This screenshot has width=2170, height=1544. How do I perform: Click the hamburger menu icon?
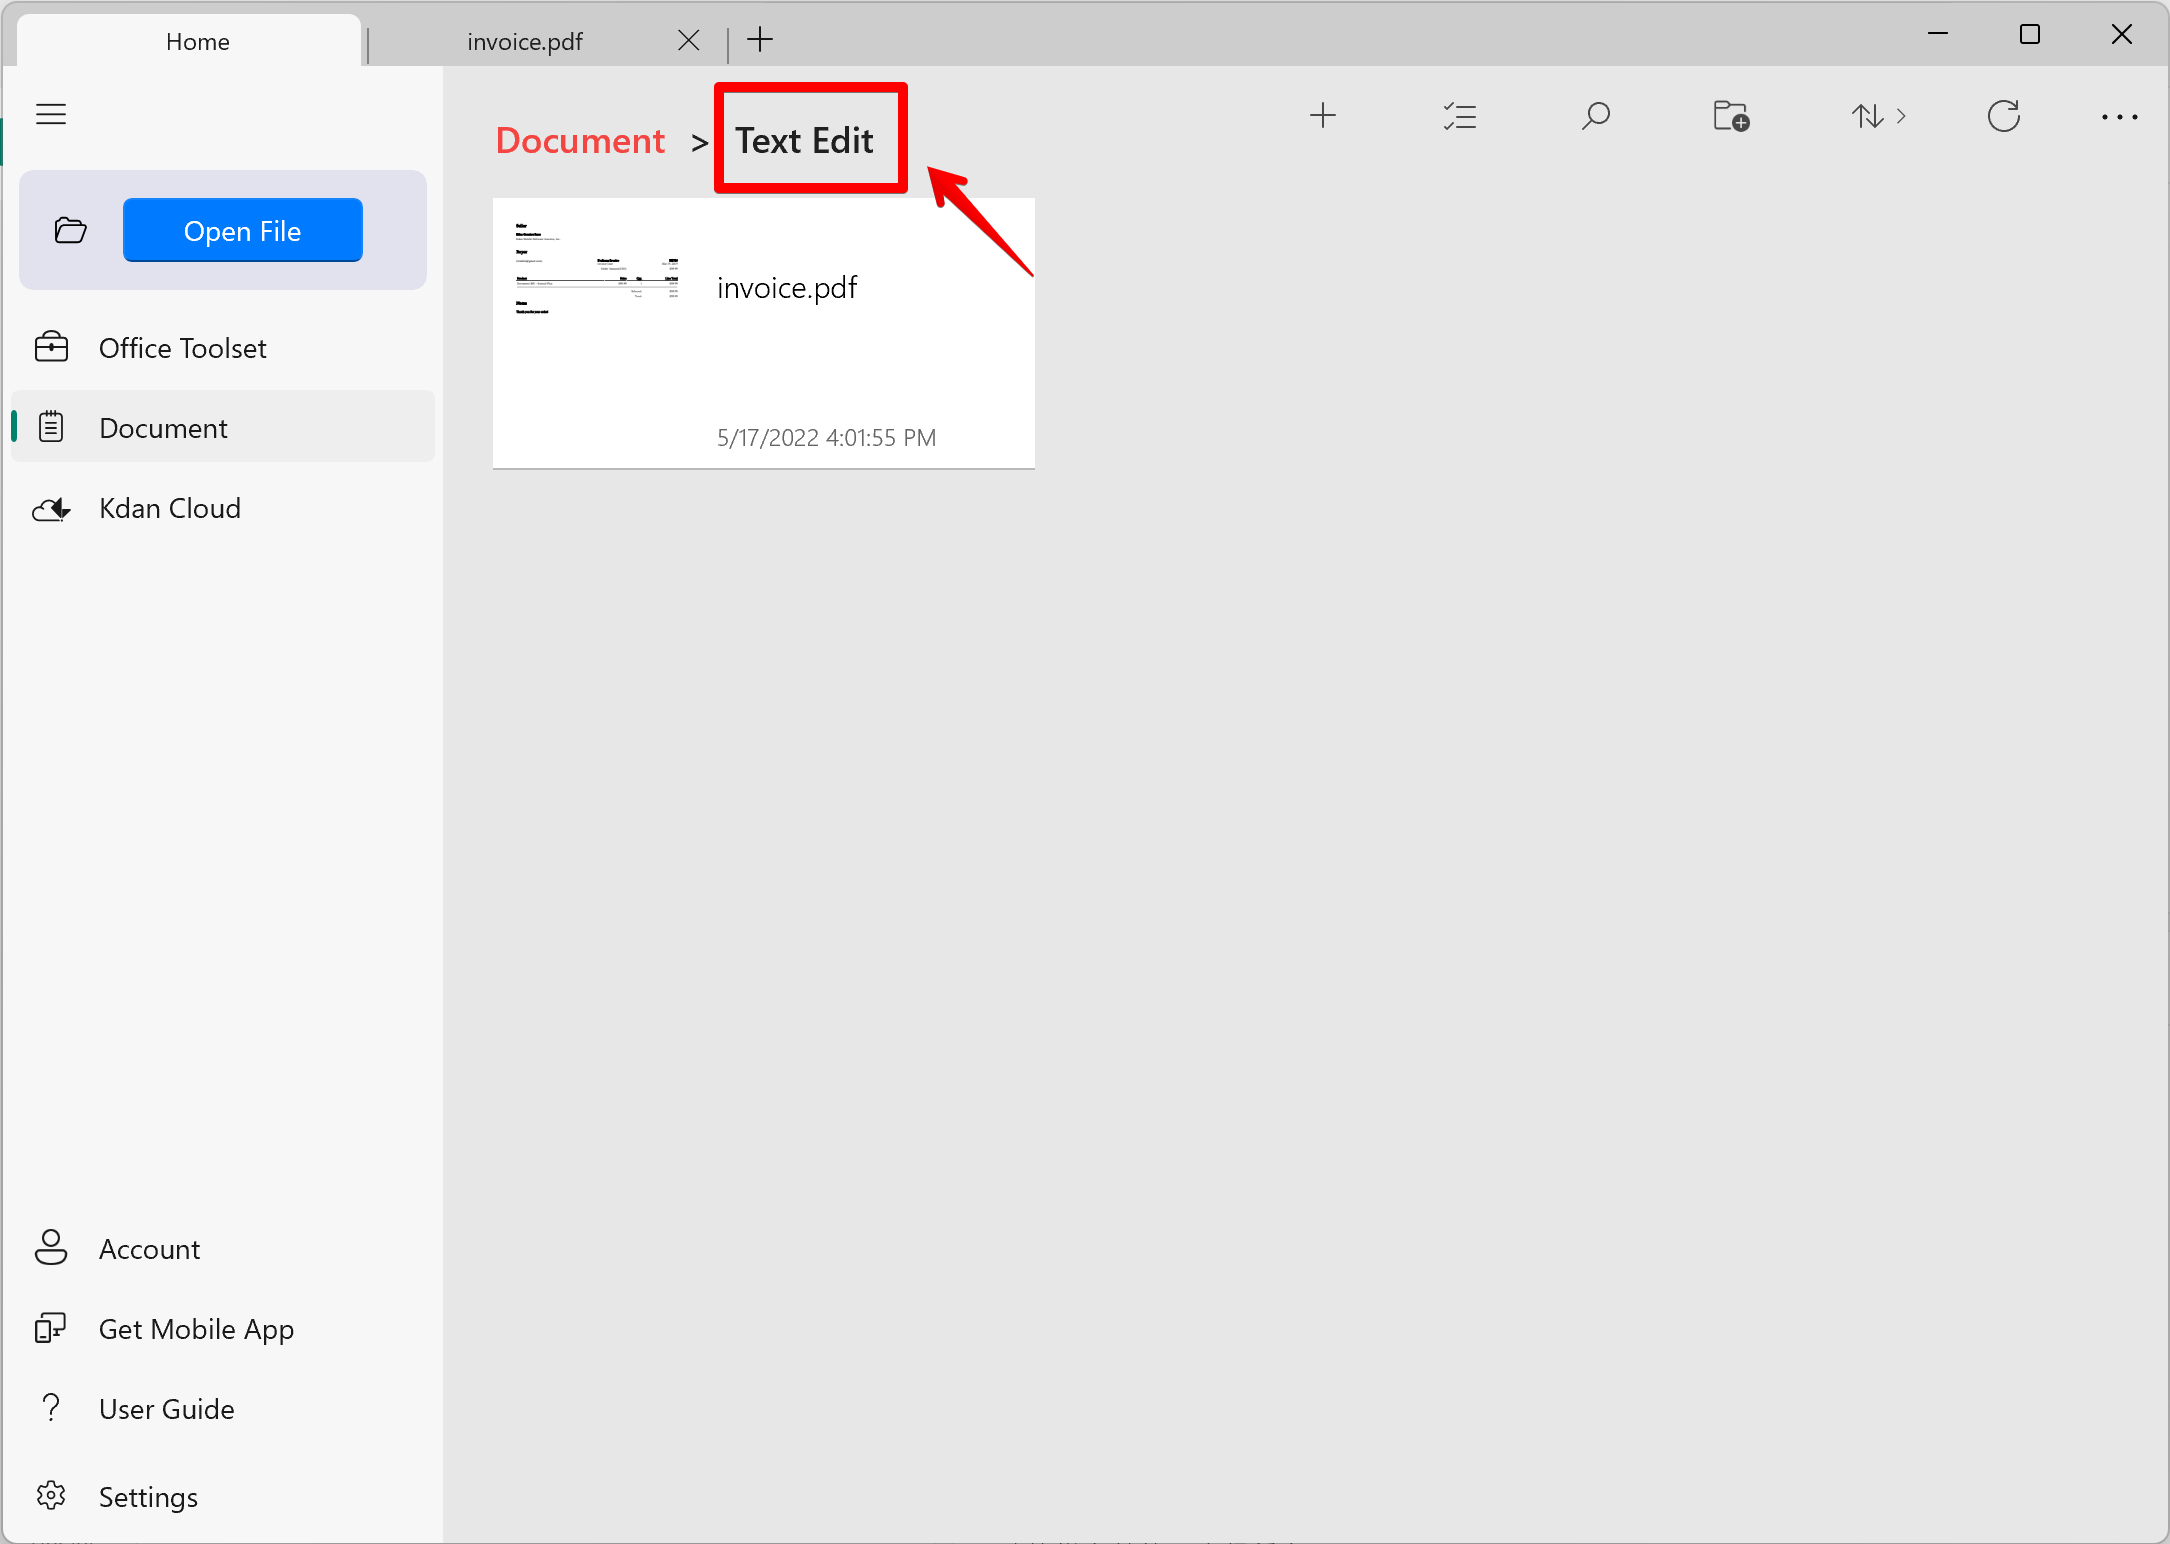tap(51, 114)
